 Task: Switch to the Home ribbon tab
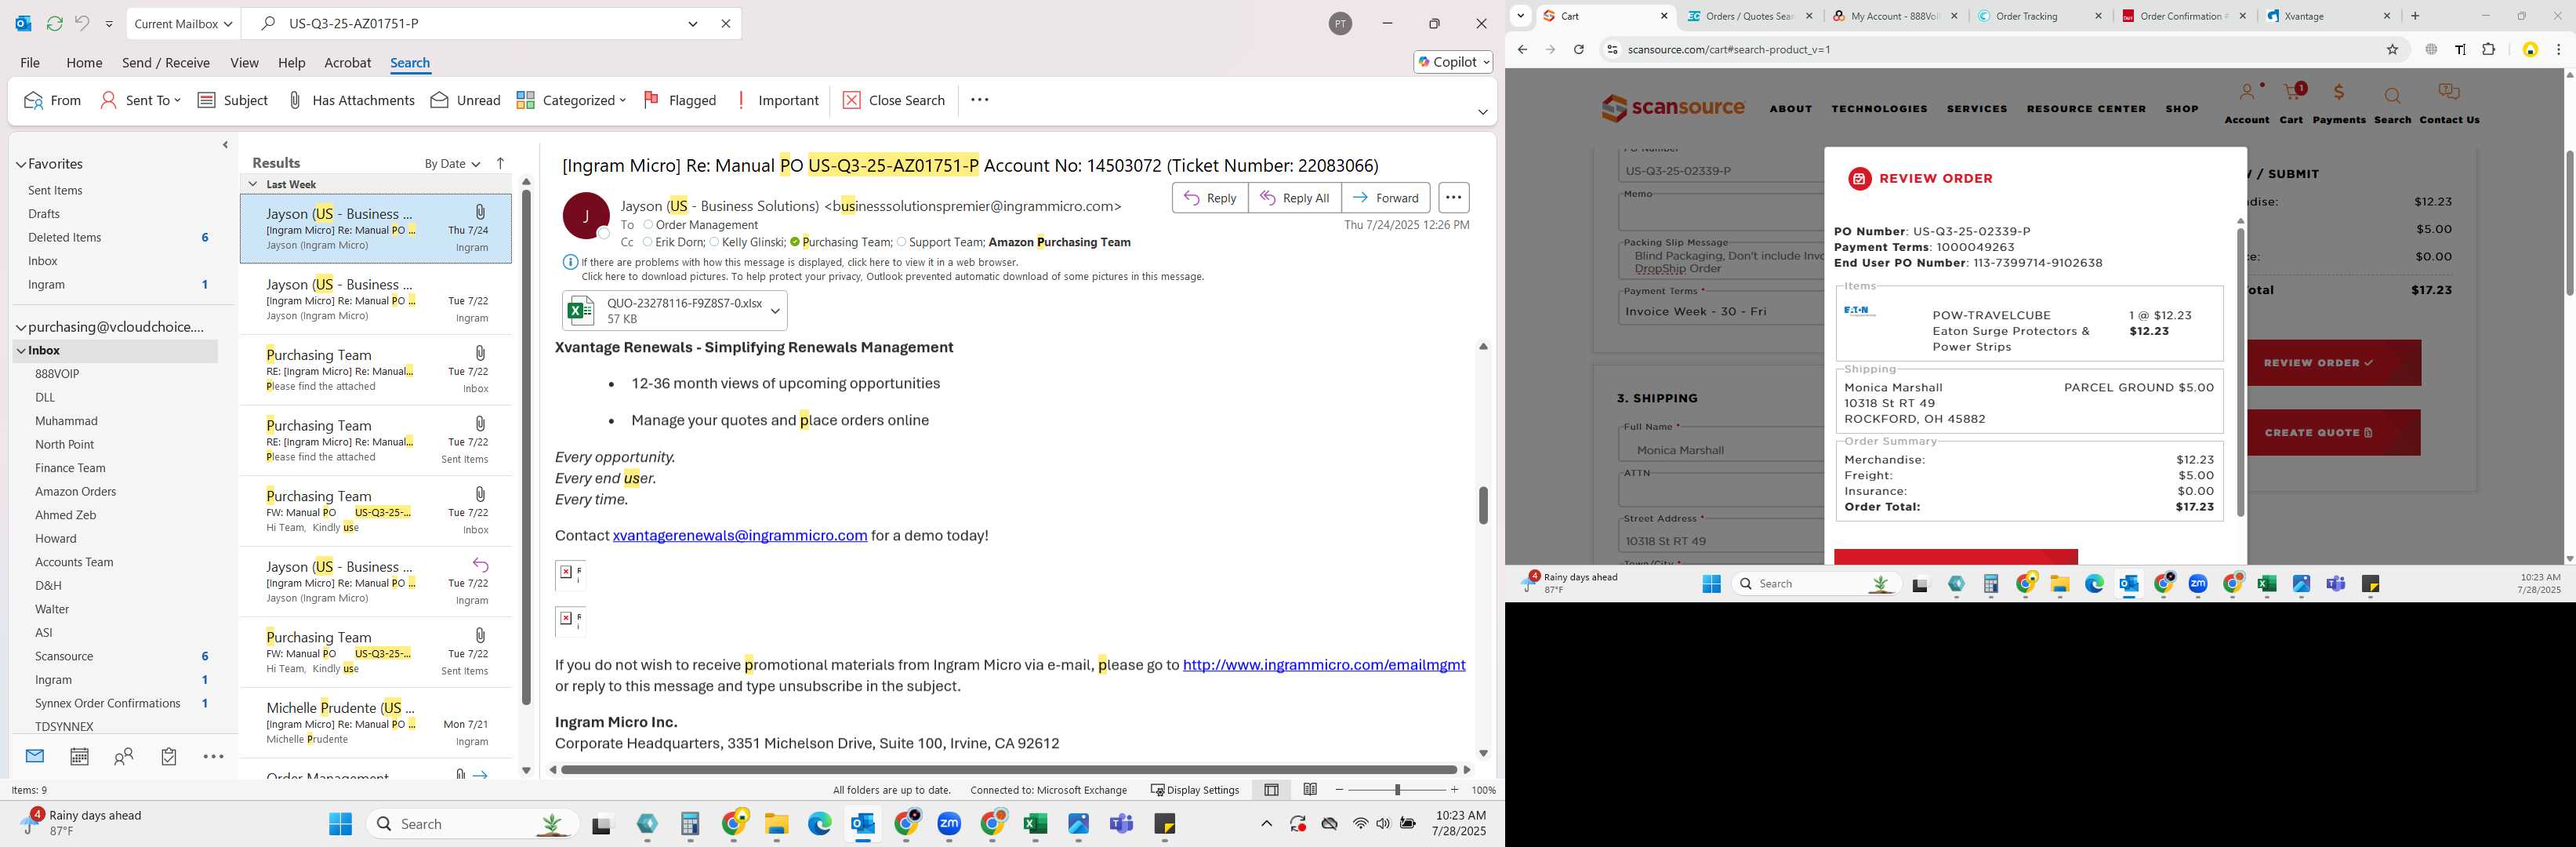pyautogui.click(x=84, y=62)
